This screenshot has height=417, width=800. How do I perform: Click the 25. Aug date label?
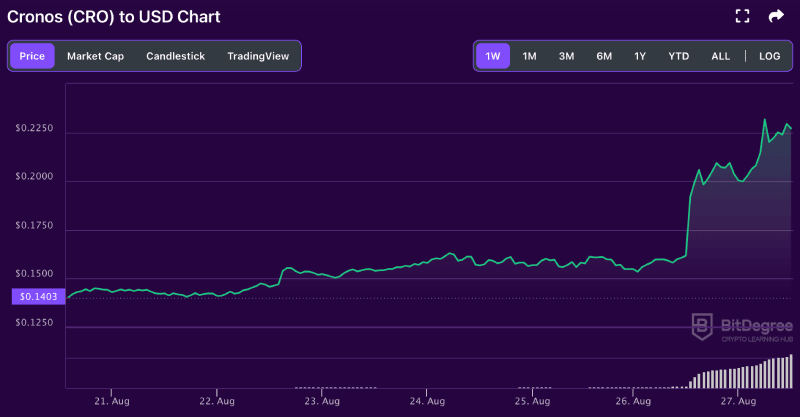pos(532,401)
